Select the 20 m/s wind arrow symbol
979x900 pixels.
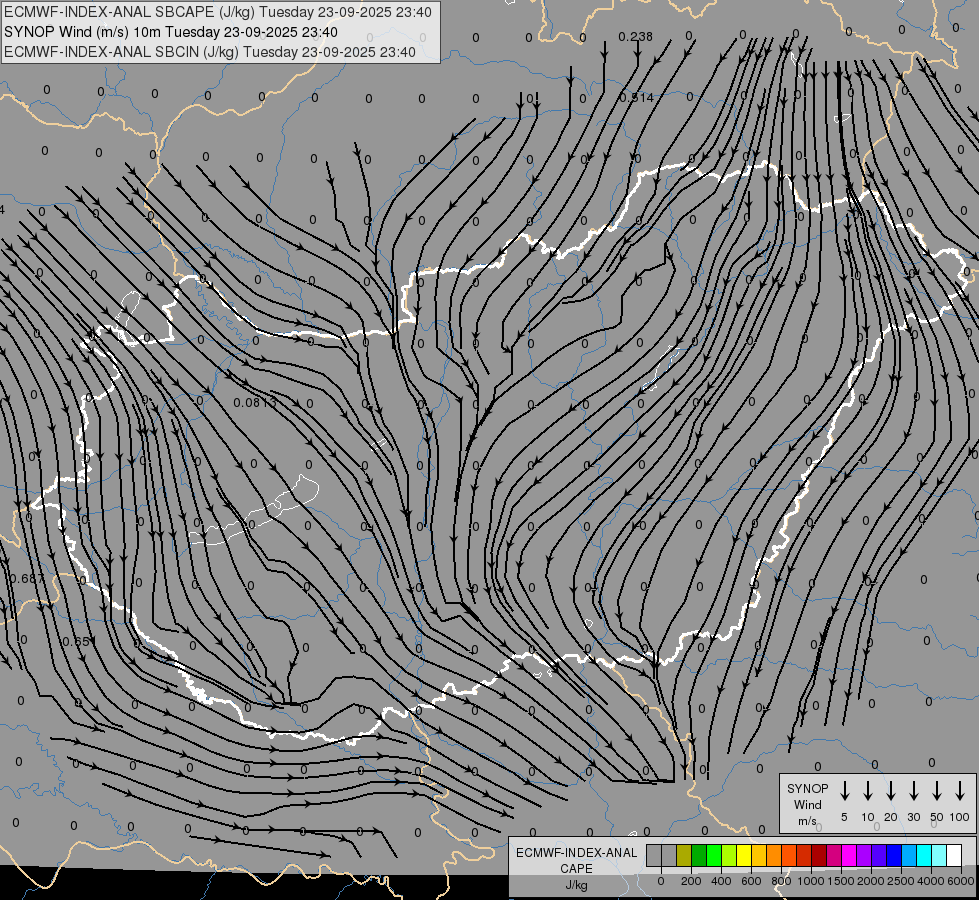[x=891, y=791]
